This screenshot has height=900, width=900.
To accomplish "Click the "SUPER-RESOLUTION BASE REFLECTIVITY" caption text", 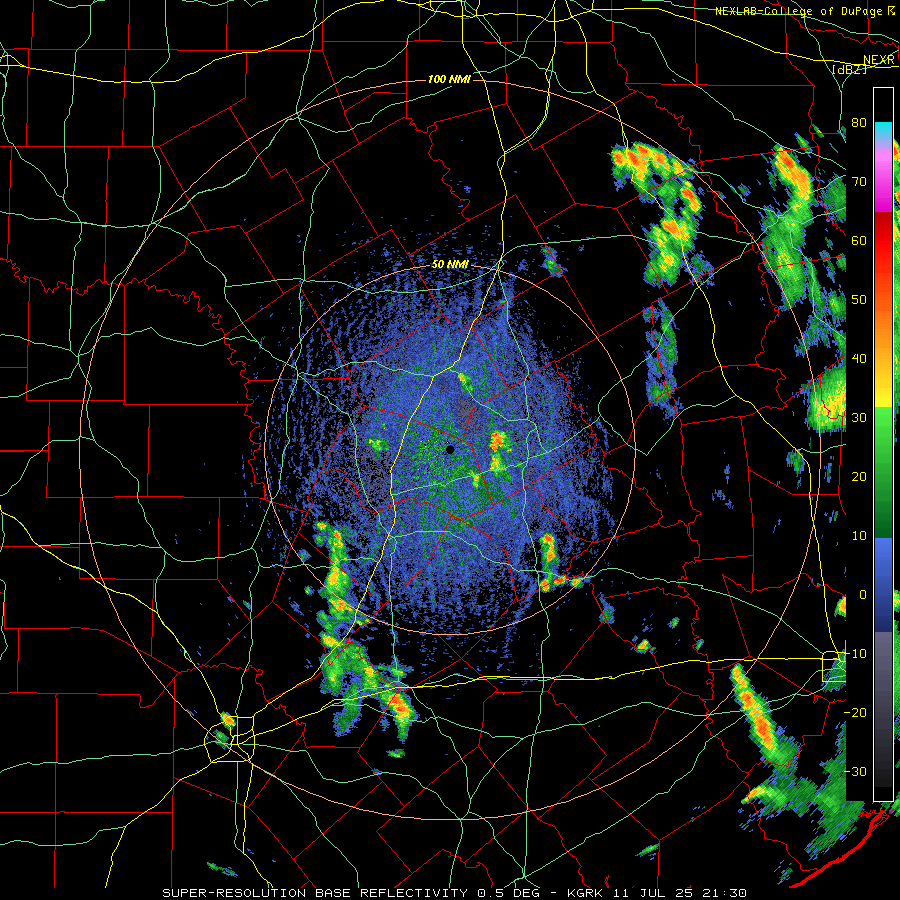I will click(x=315, y=893).
